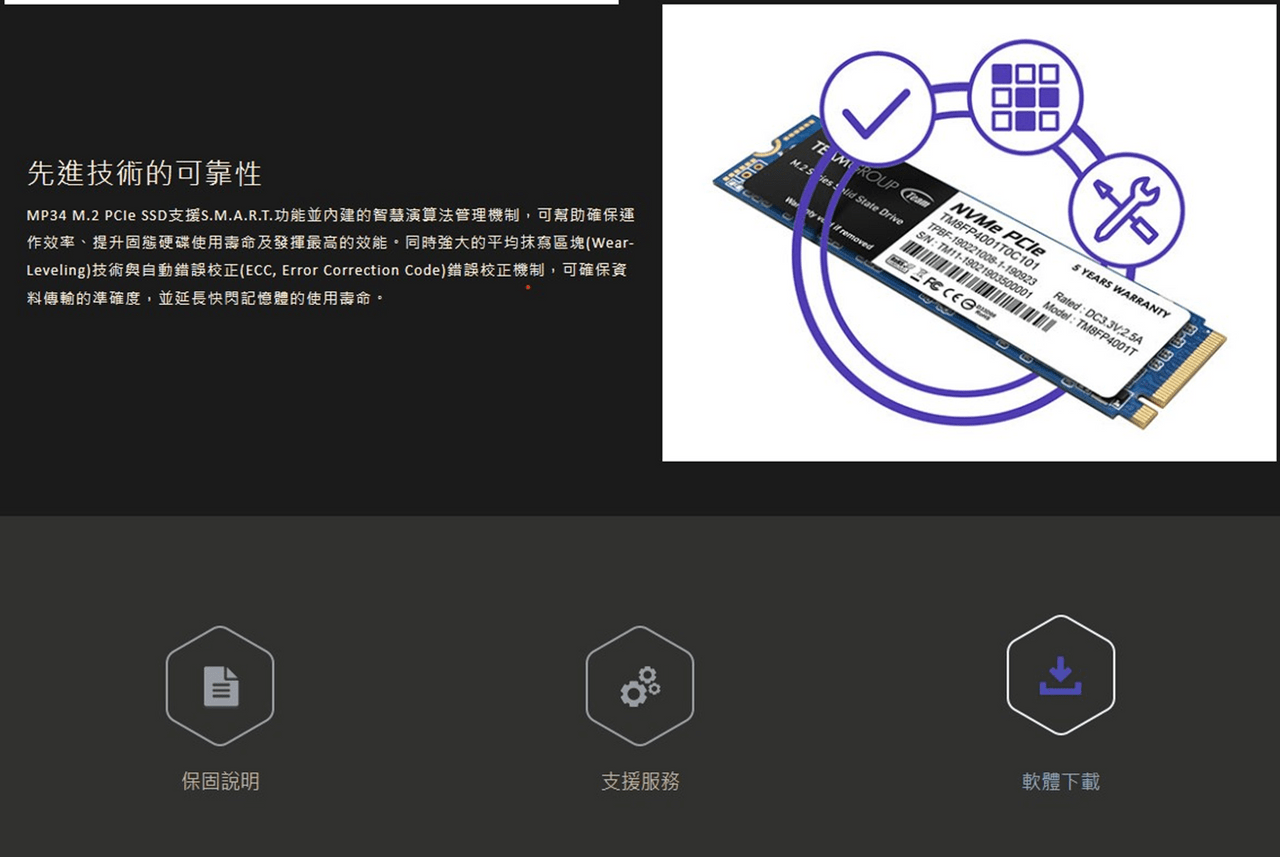Click the wrench tools circle icon
Image resolution: width=1280 pixels, height=857 pixels.
pyautogui.click(x=1126, y=209)
